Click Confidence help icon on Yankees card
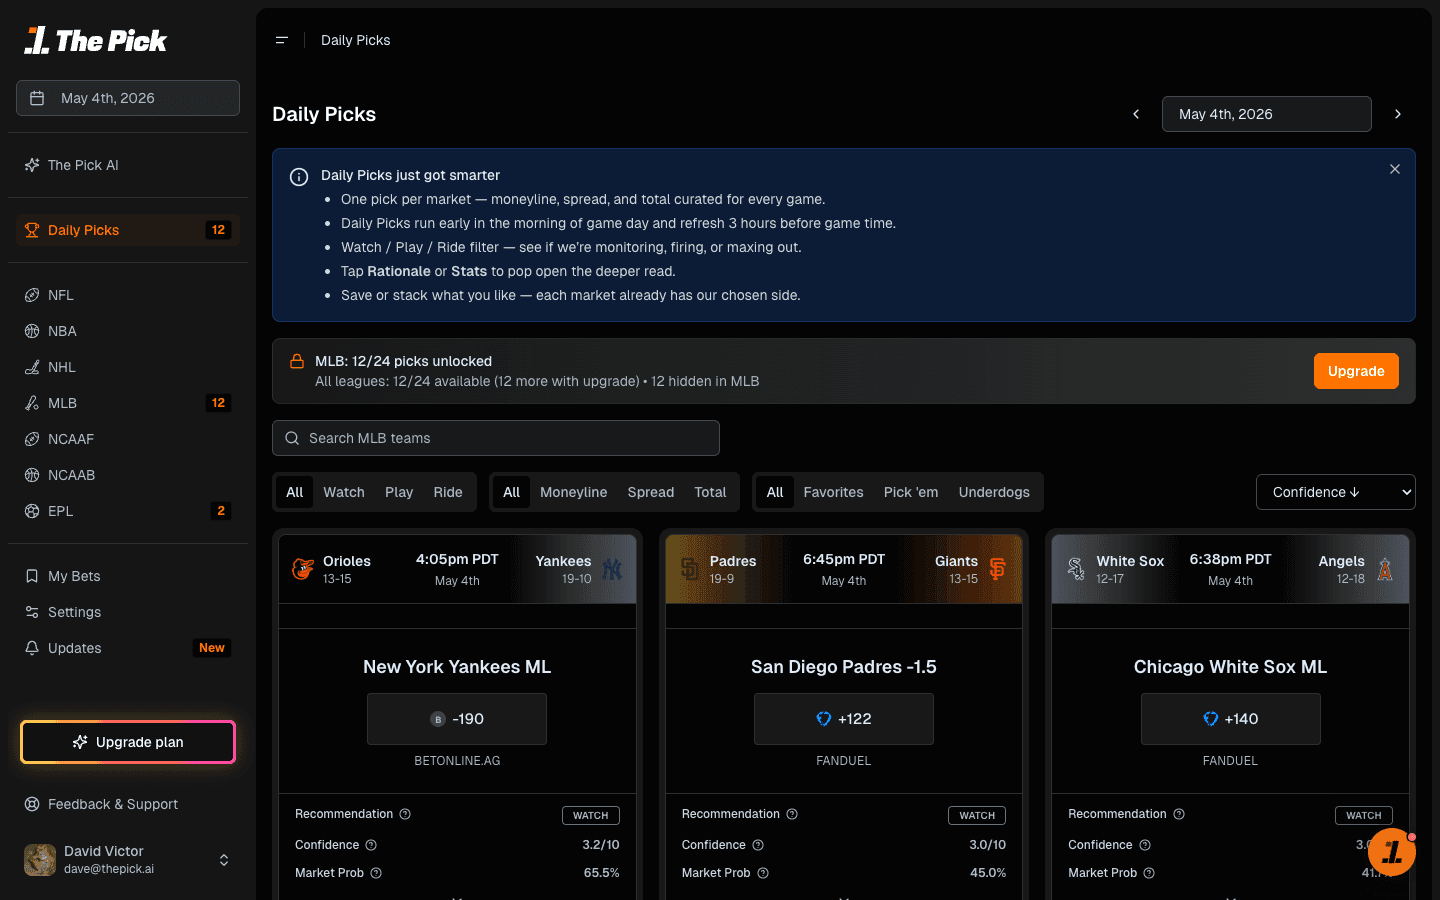 pos(371,845)
